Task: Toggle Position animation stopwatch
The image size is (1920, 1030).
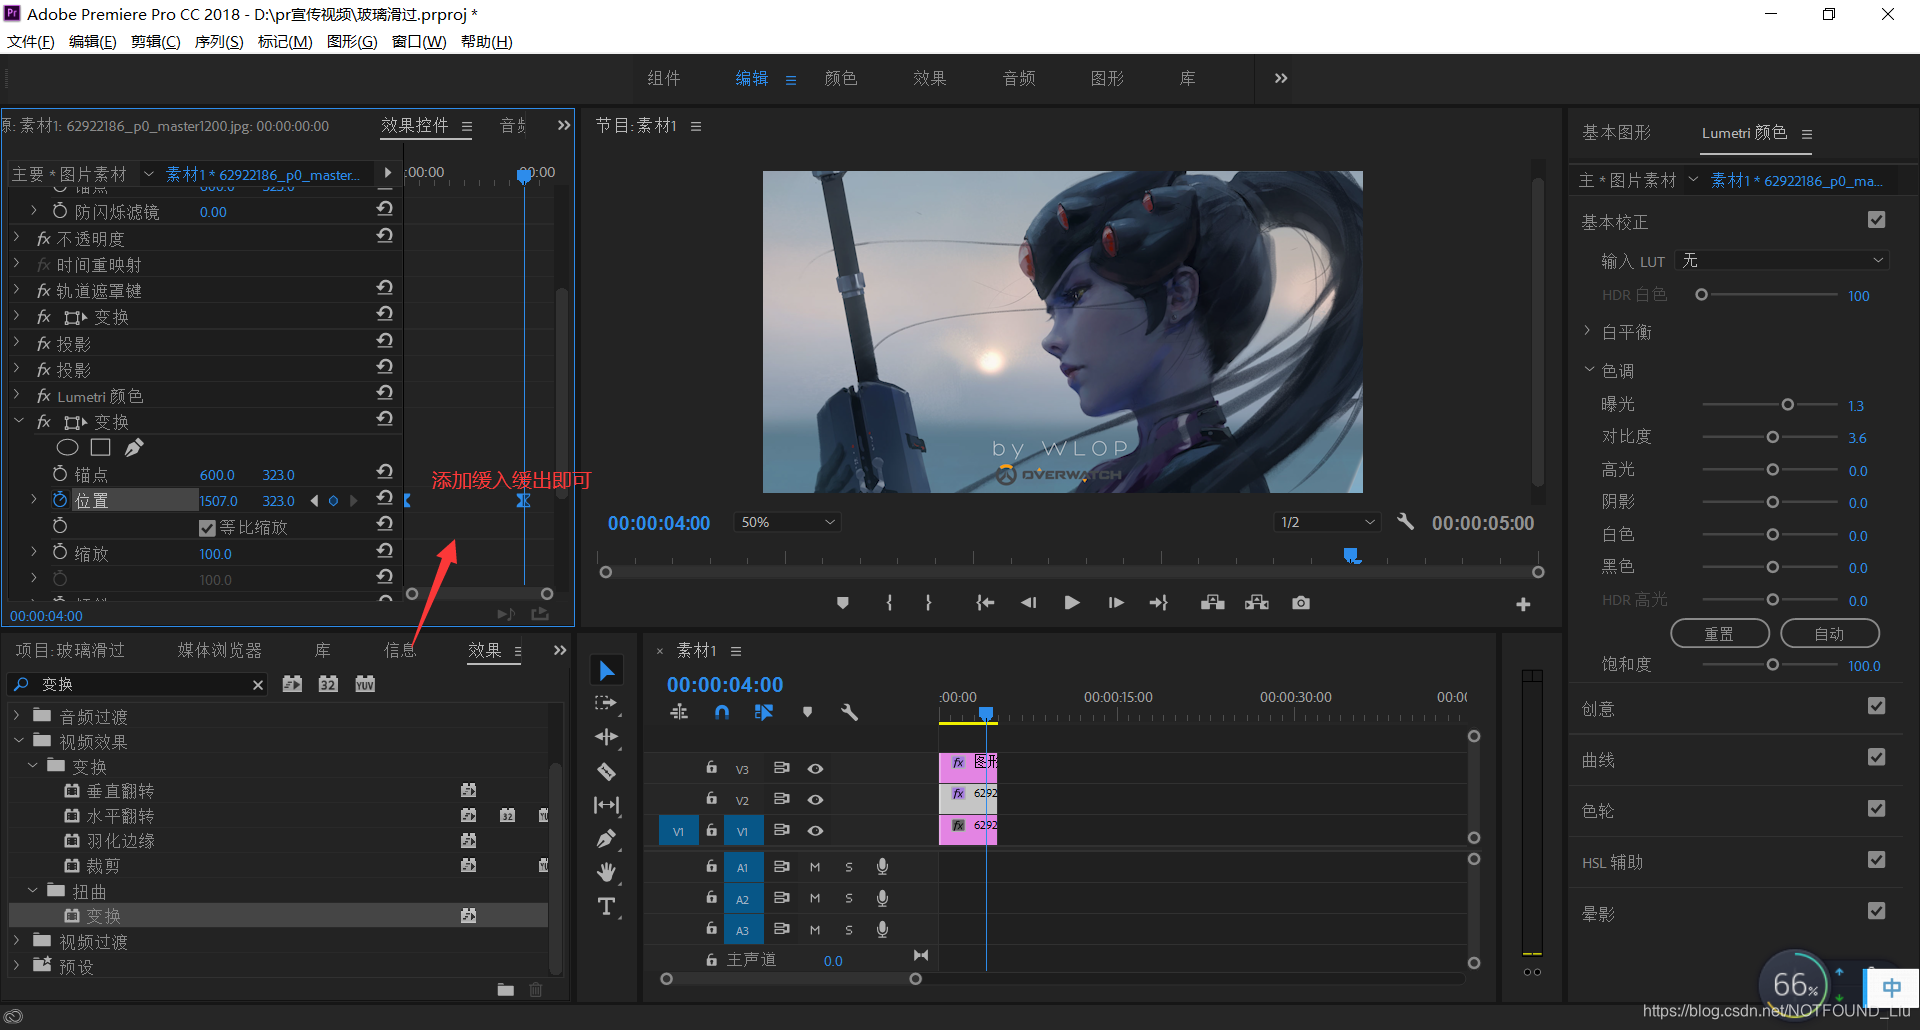Action: 60,500
